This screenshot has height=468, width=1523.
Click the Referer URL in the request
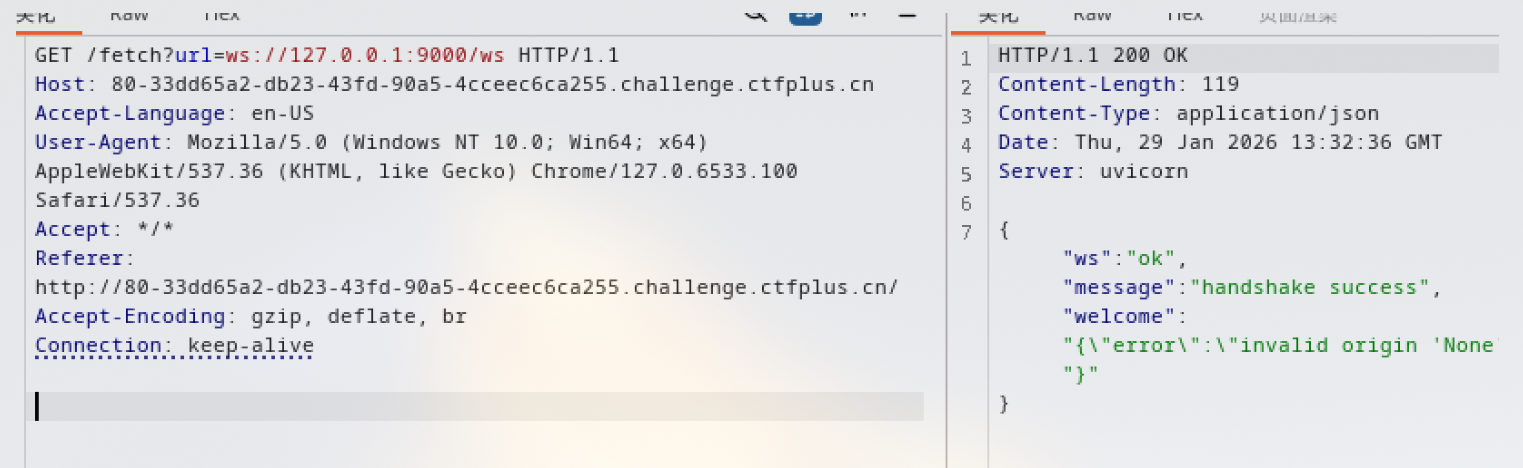coord(467,287)
